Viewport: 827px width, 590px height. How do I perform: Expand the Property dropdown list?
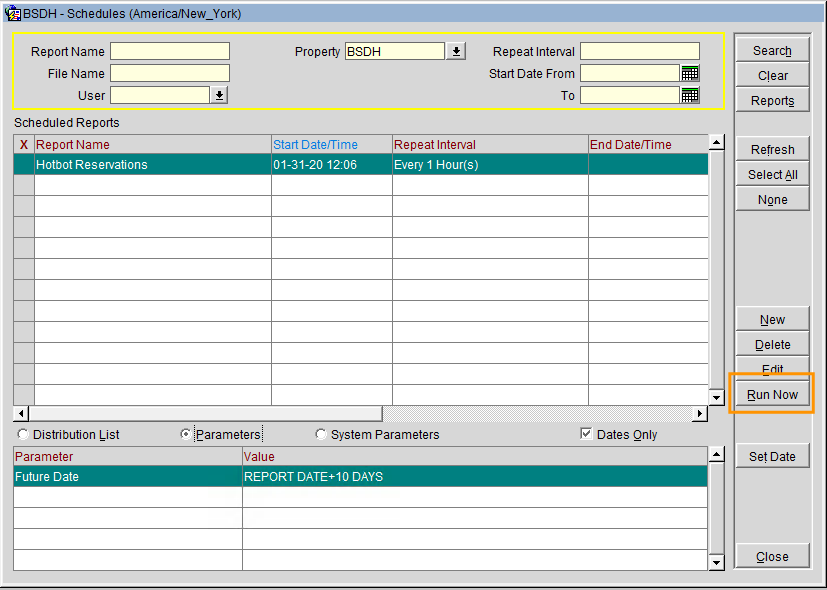click(x=456, y=51)
